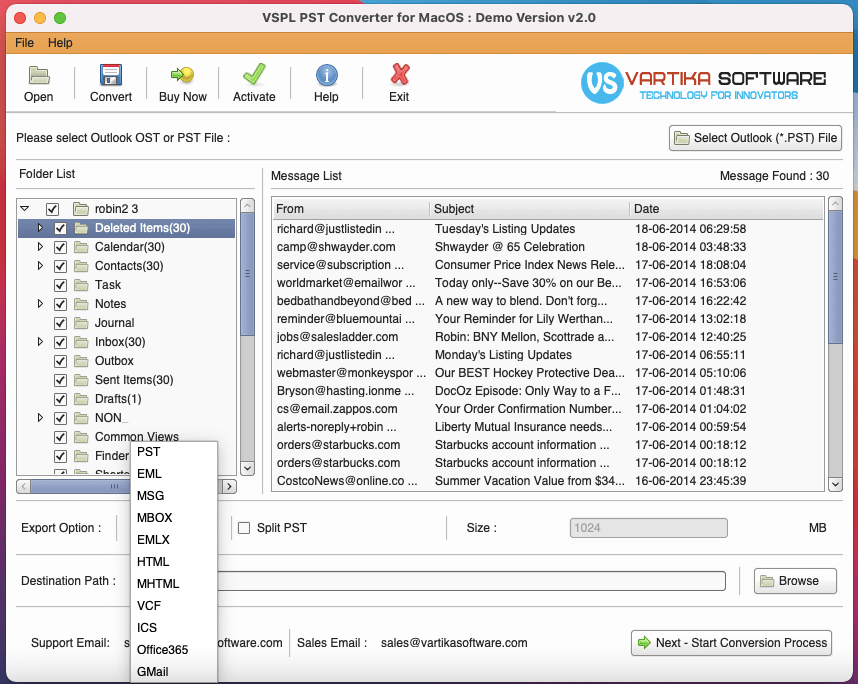This screenshot has height=684, width=858.
Task: Click the Outbox folder icon
Action: (81, 361)
